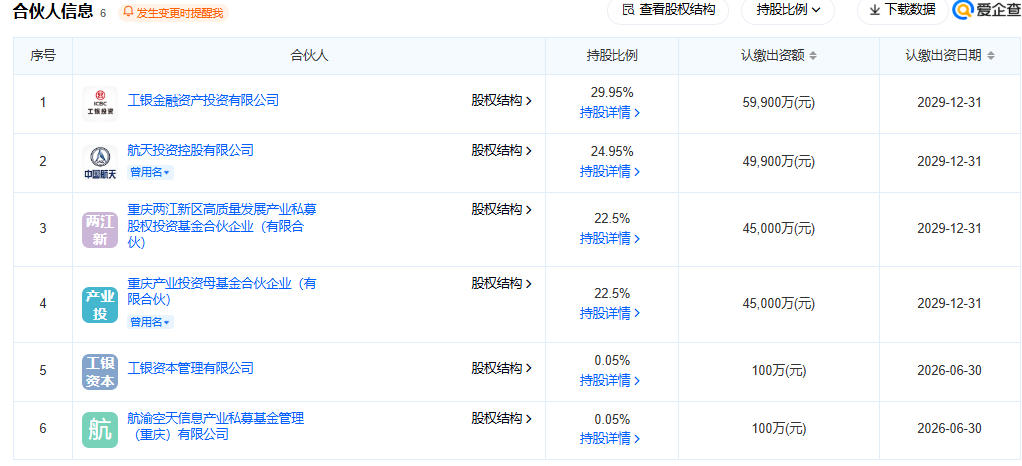Open 工银资本管理有限公司 company link

(191, 368)
